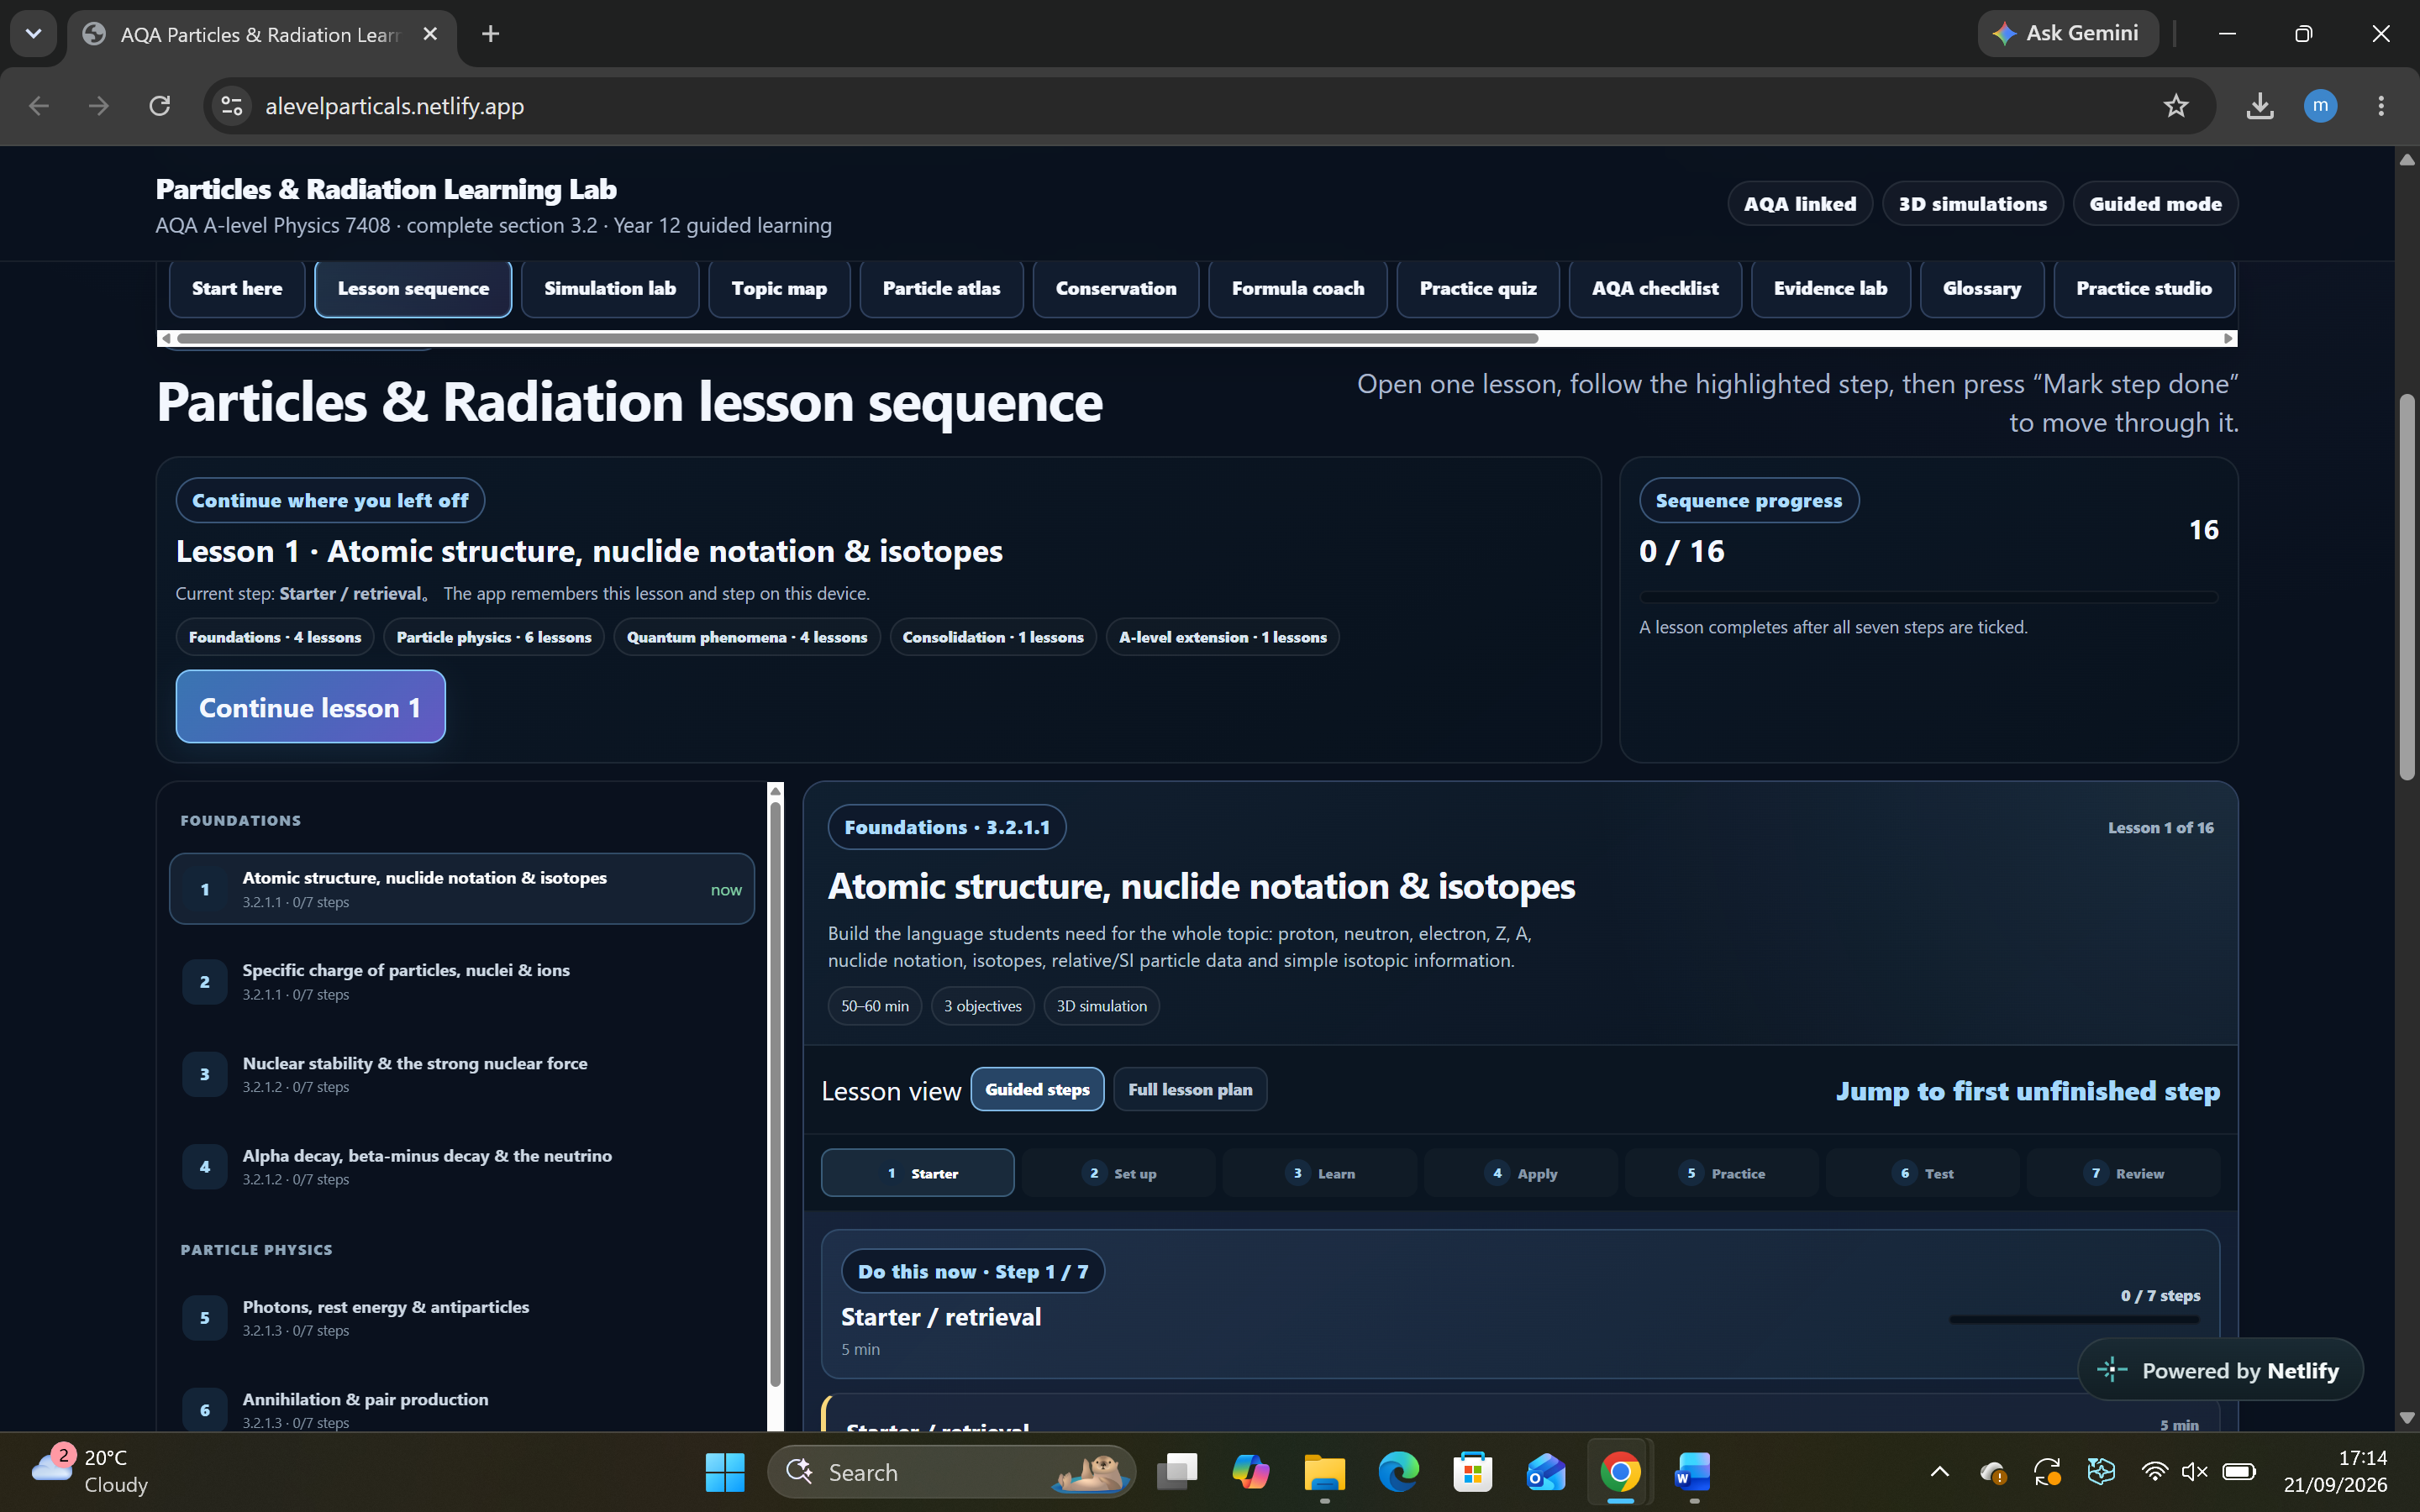Close the AQA Particles & Radiation tab
Screen dimensions: 2420x1512
[x=430, y=34]
